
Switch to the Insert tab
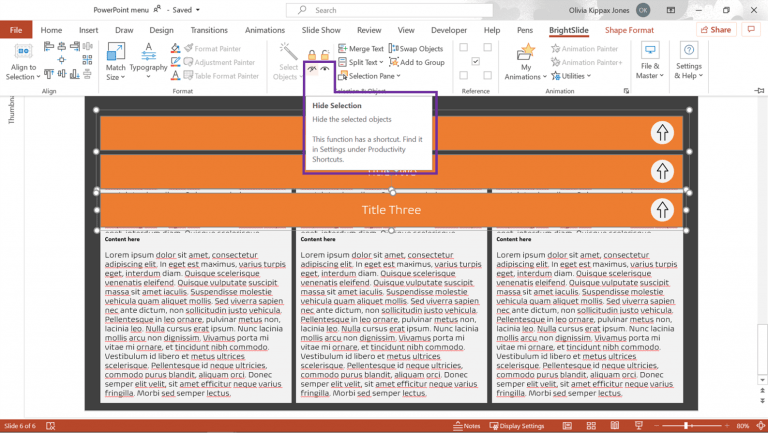[x=89, y=30]
